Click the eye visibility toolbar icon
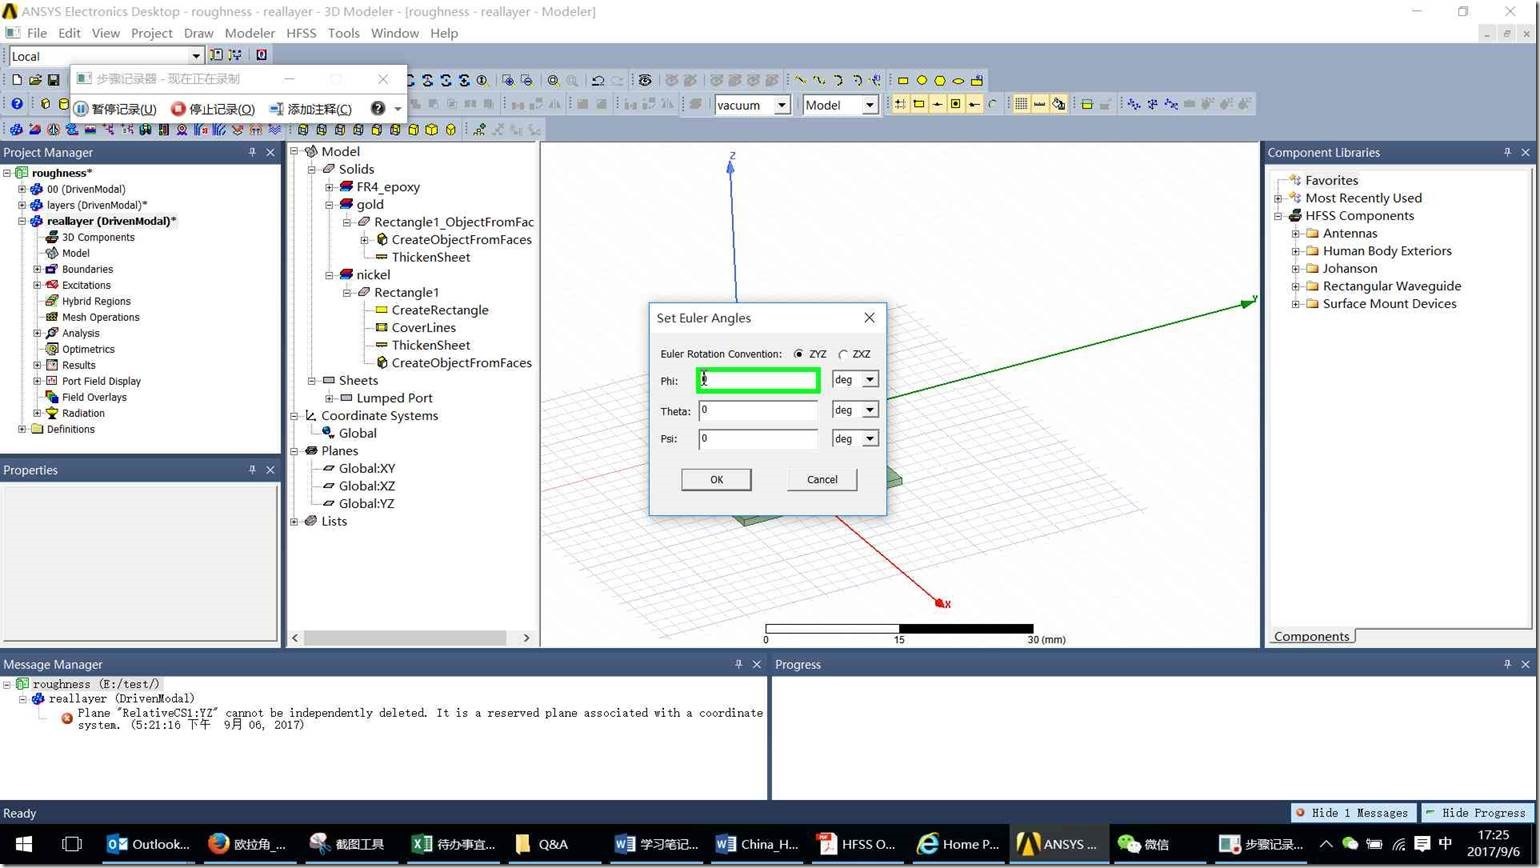The height and width of the screenshot is (868, 1540). point(645,80)
